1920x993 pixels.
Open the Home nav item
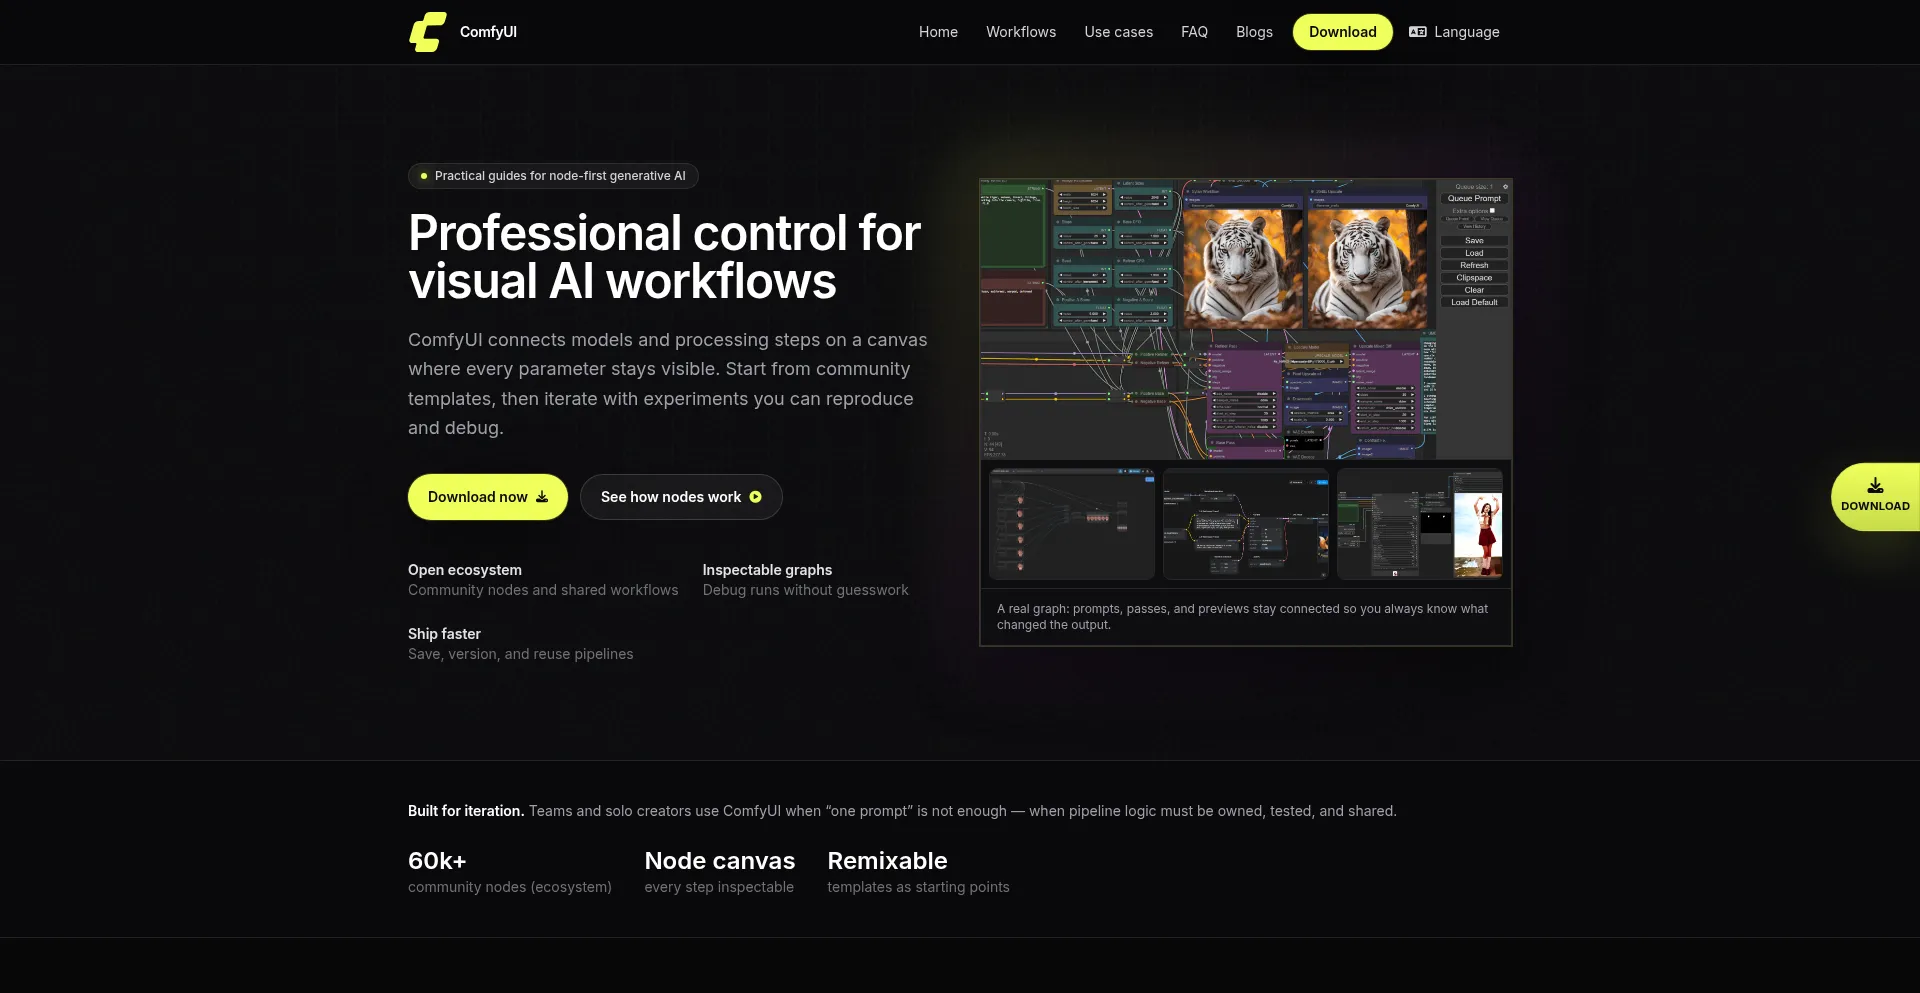(938, 32)
